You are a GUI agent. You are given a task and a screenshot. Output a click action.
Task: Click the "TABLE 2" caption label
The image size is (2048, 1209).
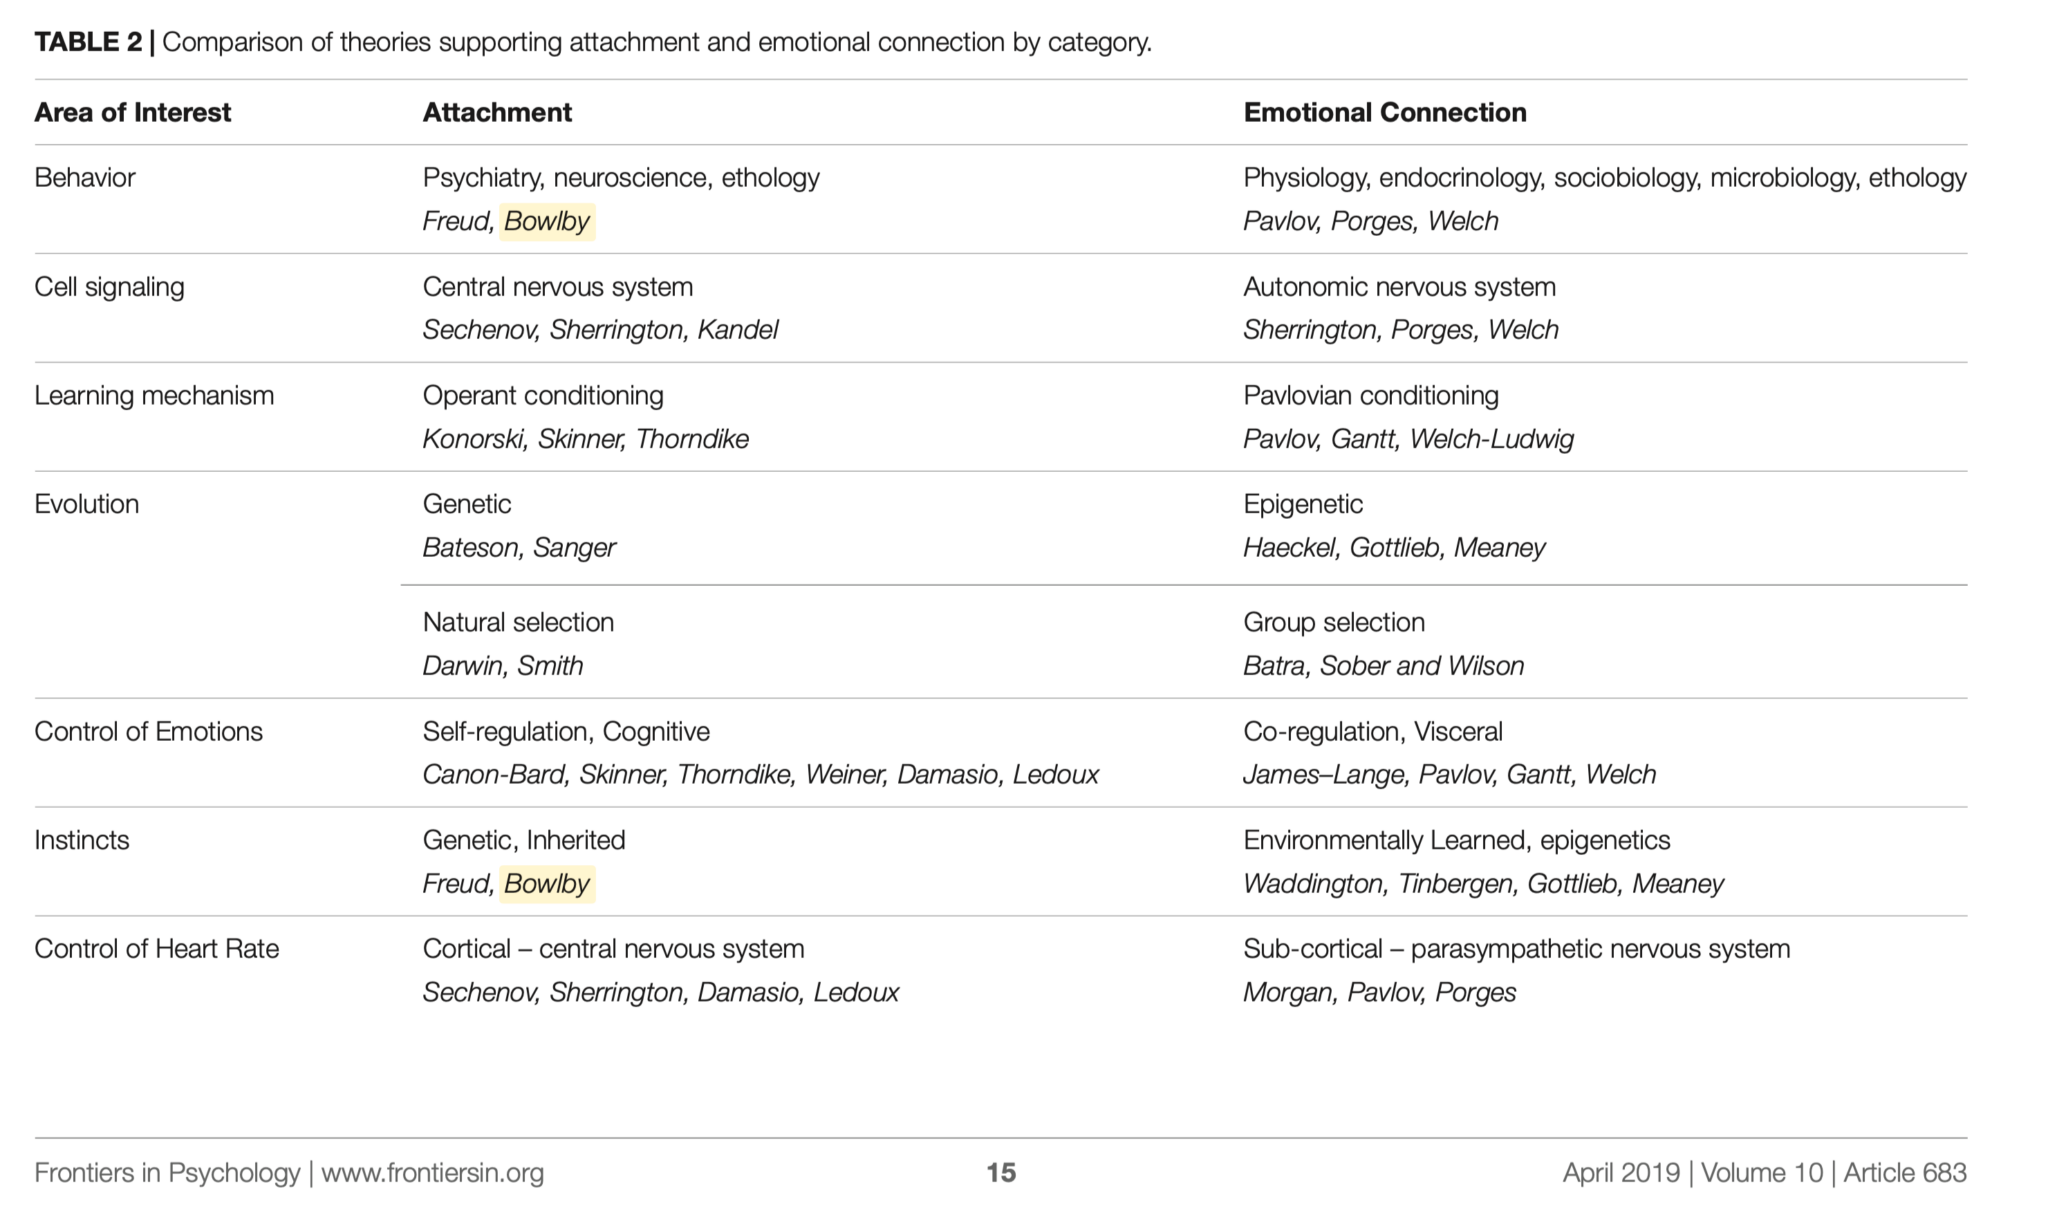point(88,42)
